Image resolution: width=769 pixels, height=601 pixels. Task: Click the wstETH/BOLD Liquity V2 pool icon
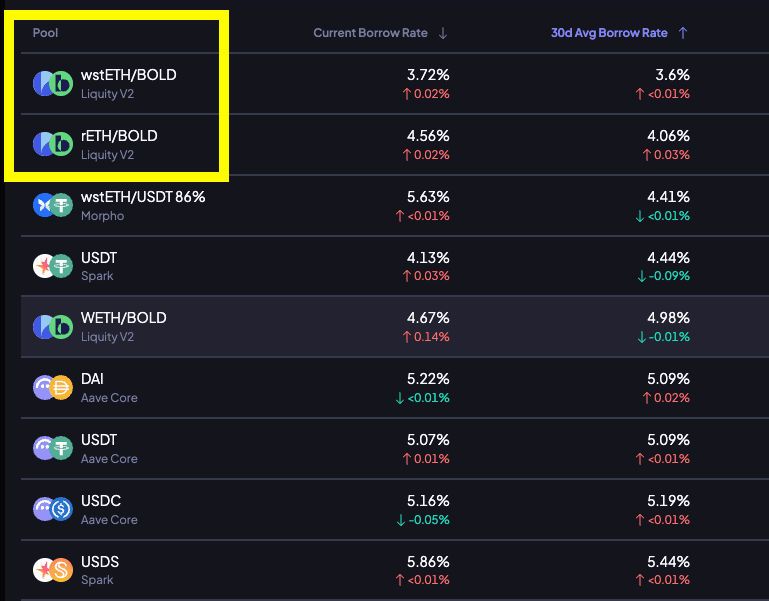coord(53,83)
